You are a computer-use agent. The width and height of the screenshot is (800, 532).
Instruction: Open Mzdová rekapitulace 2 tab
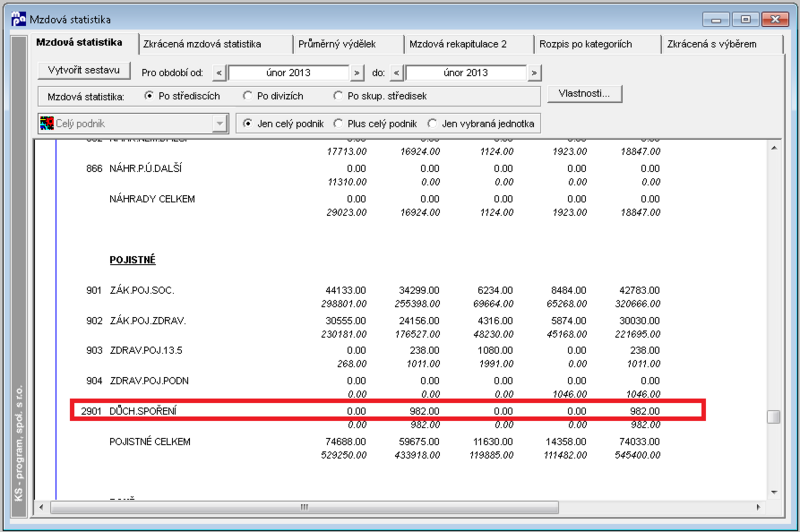point(458,44)
